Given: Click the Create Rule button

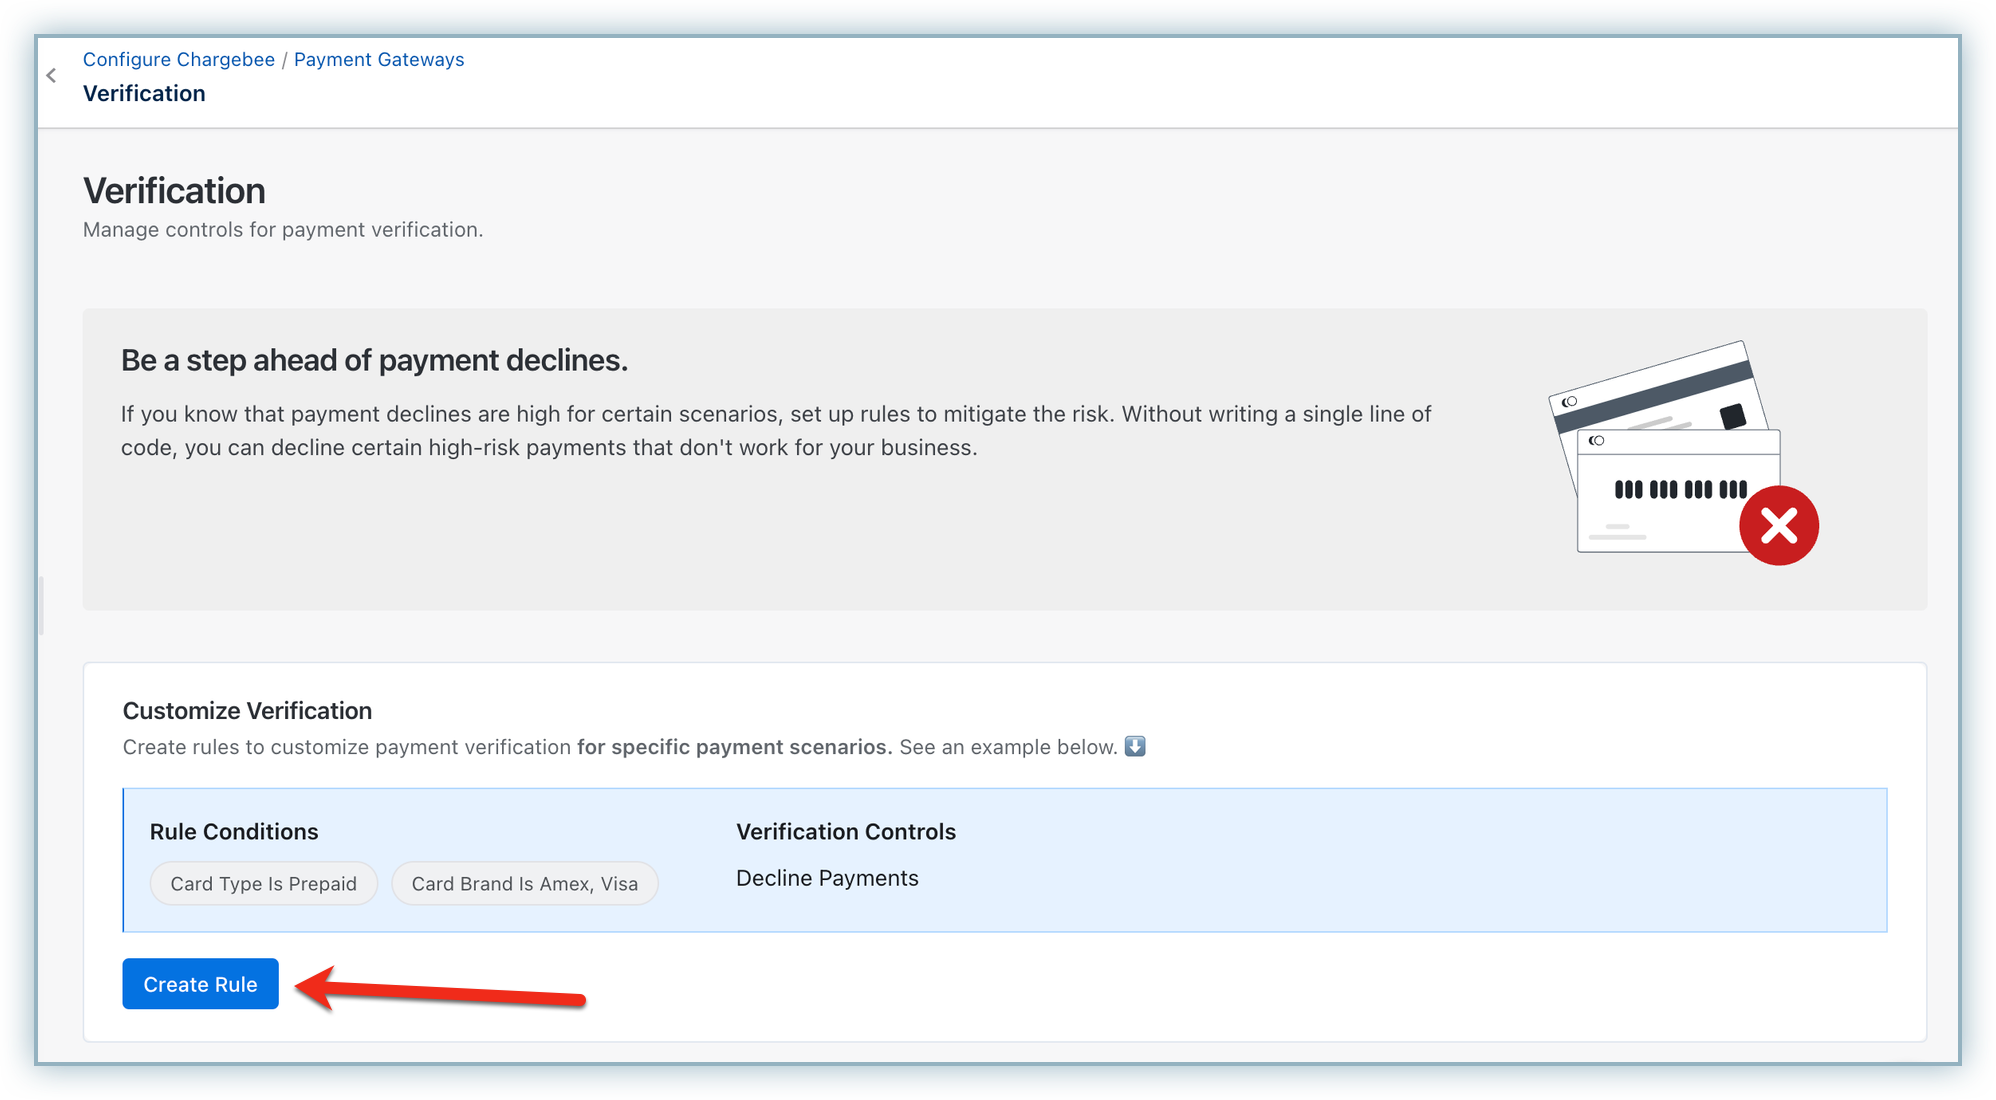Looking at the screenshot, I should tap(200, 984).
